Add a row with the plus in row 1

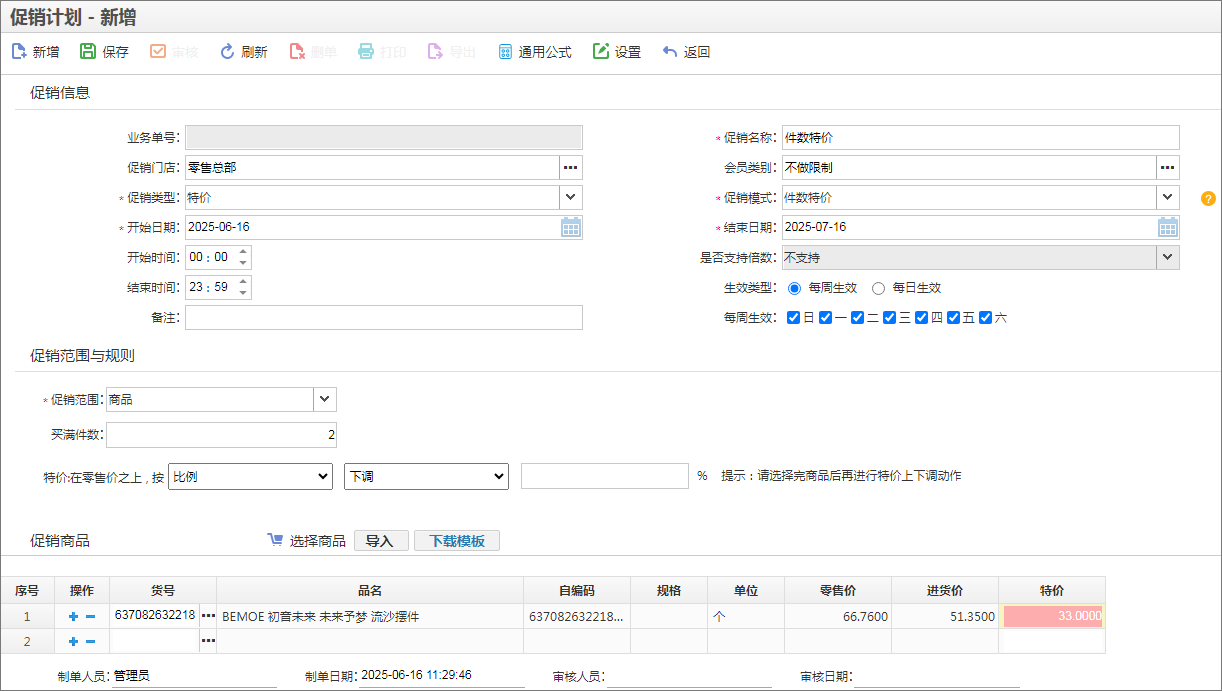(x=73, y=616)
